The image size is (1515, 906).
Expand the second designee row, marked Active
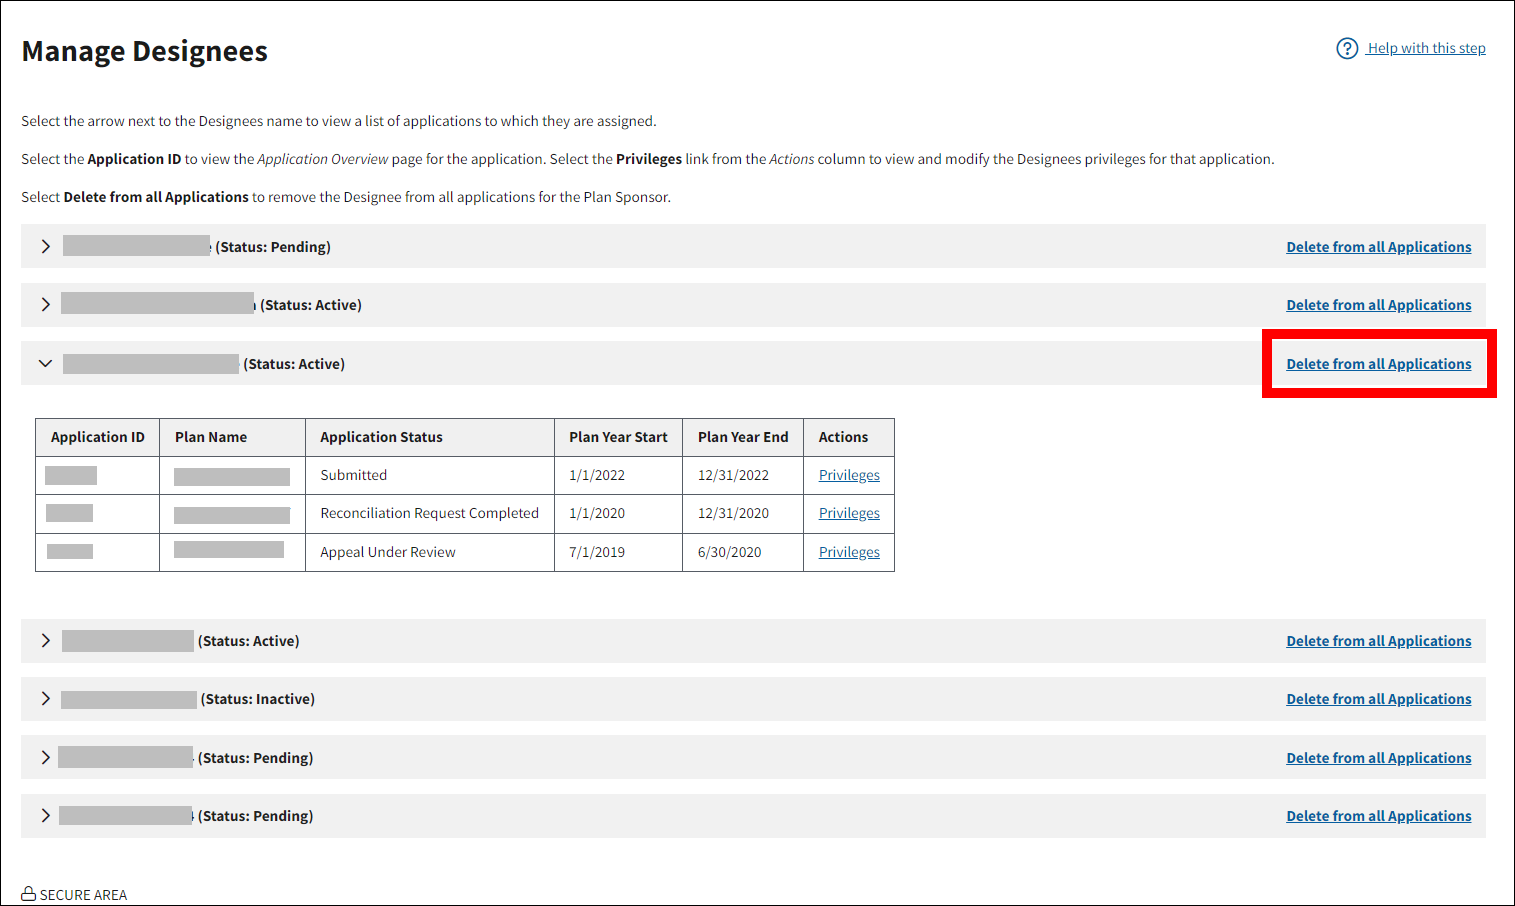click(x=45, y=305)
